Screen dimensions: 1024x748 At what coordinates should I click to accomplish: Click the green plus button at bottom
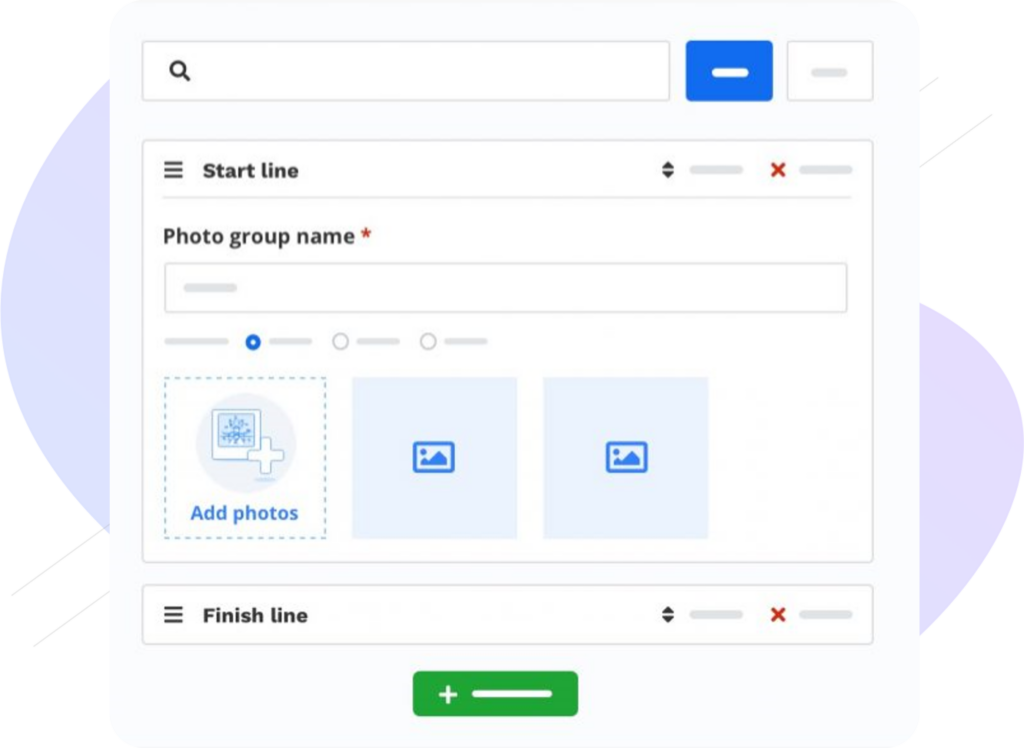(495, 693)
